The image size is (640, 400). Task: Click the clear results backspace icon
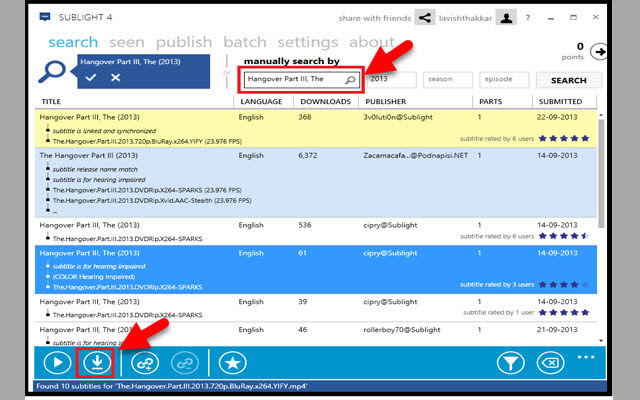551,362
